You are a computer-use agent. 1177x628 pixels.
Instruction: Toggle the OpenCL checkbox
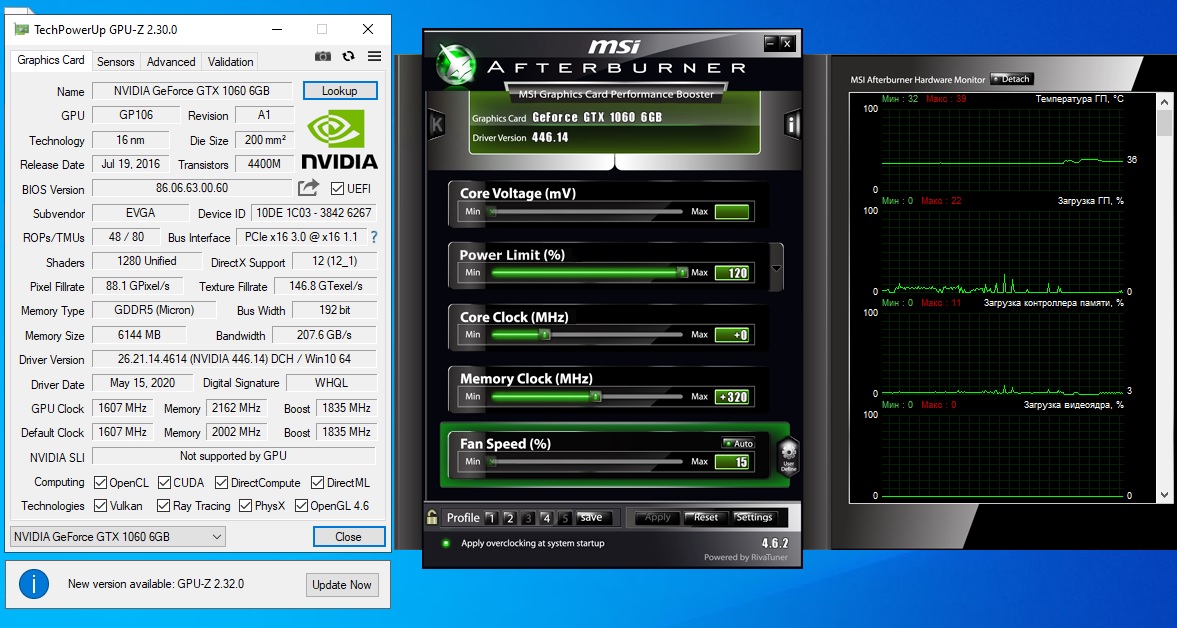[x=101, y=482]
